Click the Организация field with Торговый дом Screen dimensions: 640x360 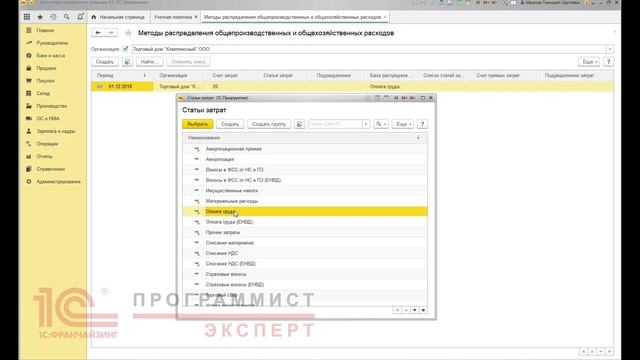click(x=369, y=49)
